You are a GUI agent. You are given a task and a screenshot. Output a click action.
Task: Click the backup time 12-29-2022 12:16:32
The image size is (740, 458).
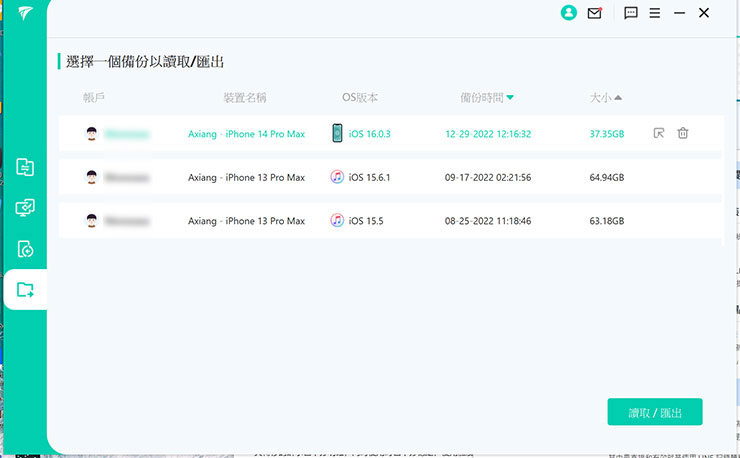(x=488, y=134)
